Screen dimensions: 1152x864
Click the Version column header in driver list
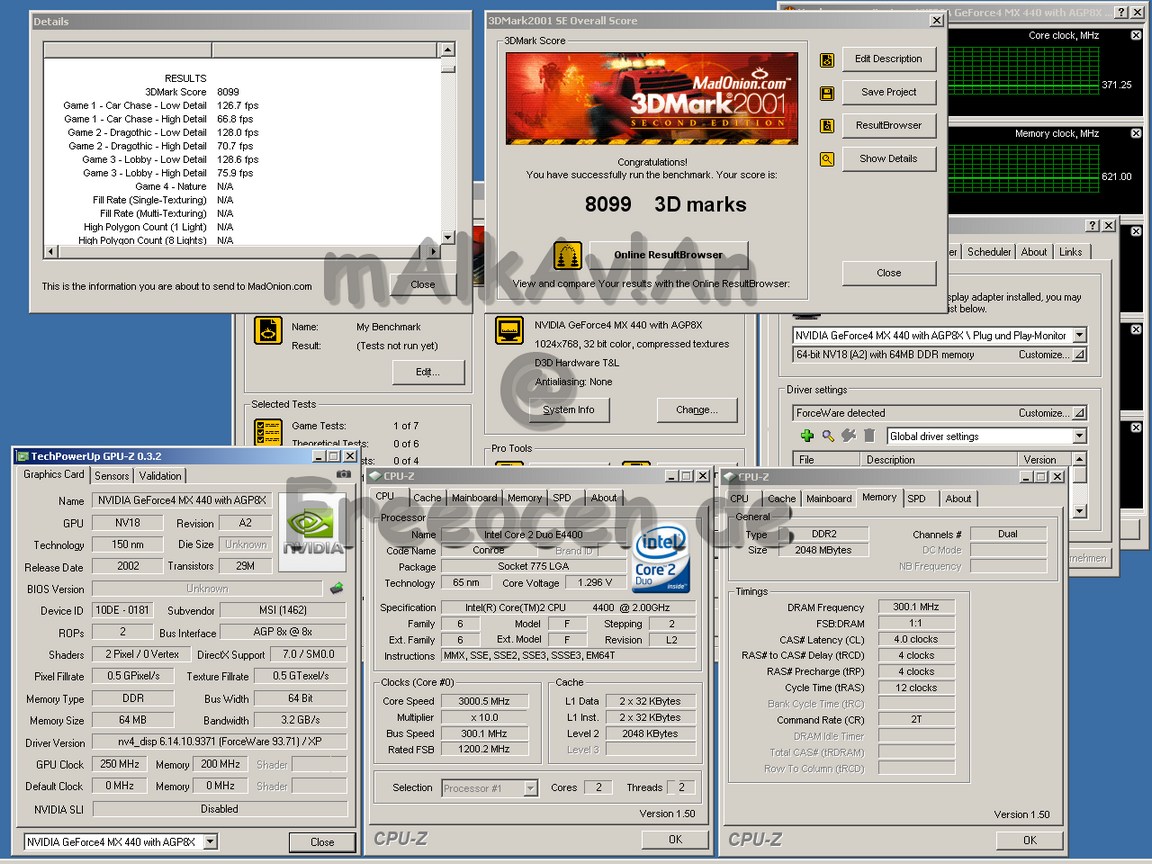(x=1047, y=460)
